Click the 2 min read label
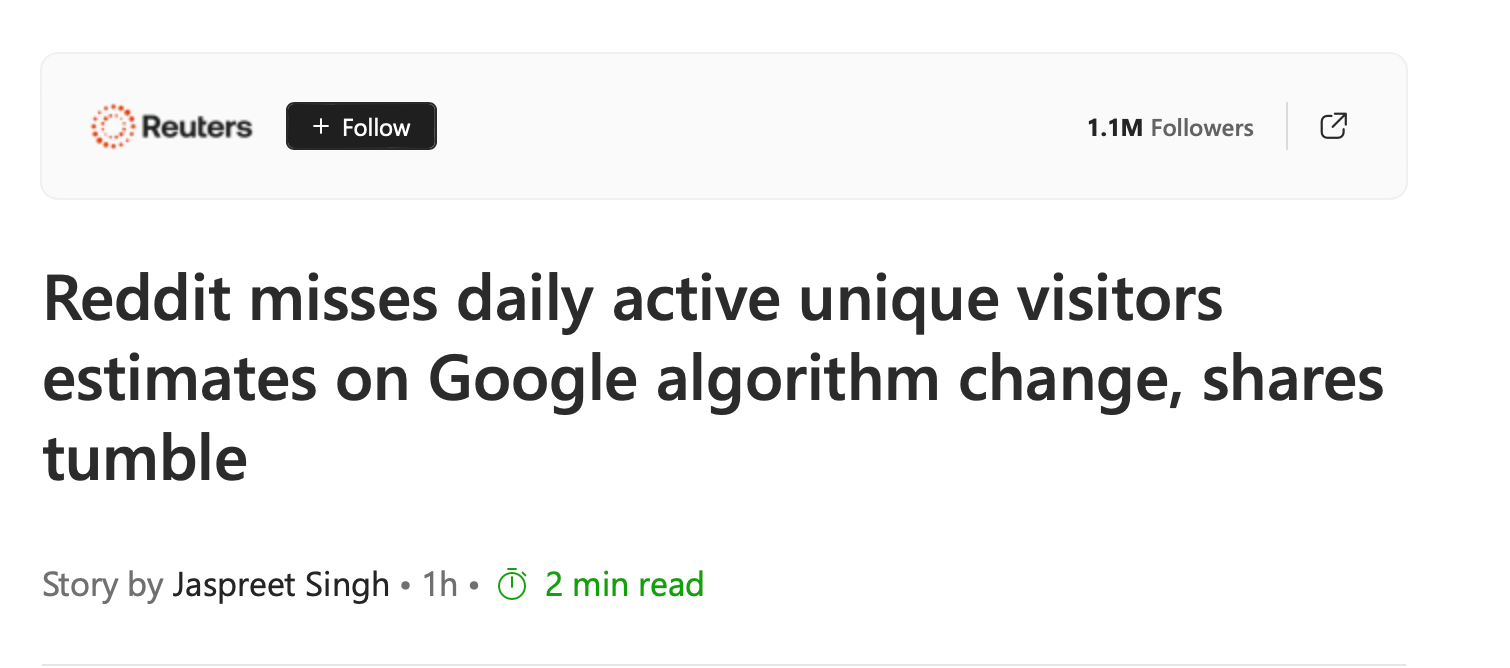Image resolution: width=1510 pixels, height=668 pixels. [624, 585]
